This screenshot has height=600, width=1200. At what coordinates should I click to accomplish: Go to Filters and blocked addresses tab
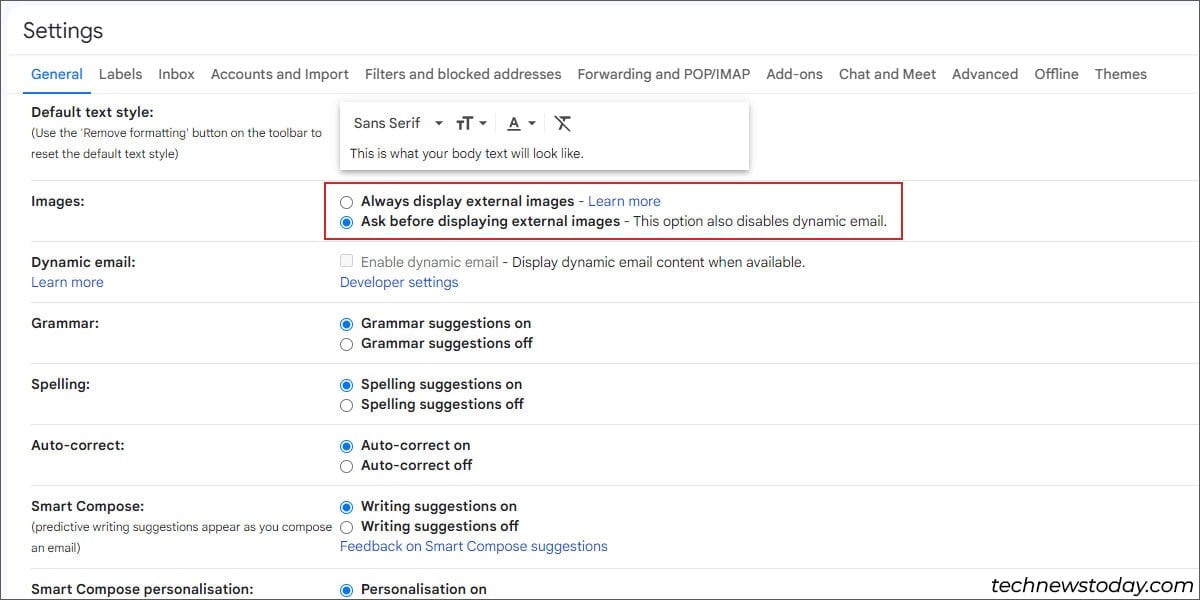point(463,74)
